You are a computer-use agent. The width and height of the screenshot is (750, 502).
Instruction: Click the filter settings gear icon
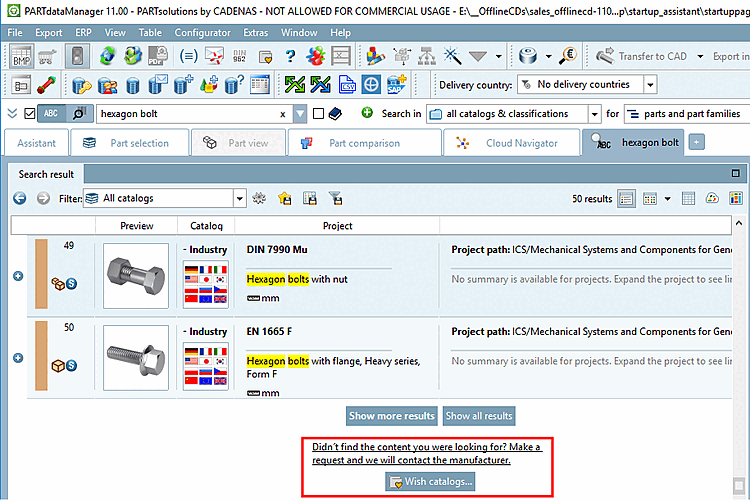coord(259,198)
